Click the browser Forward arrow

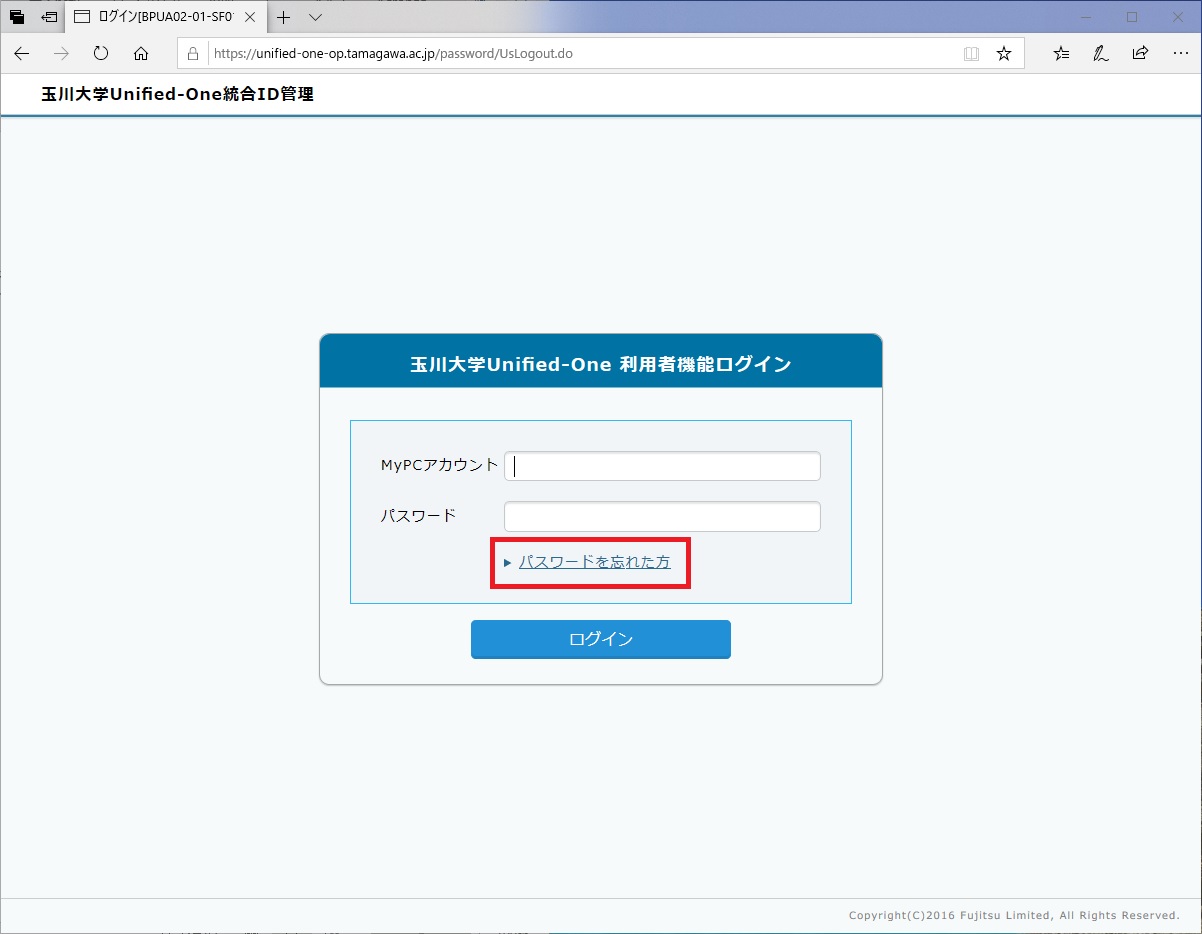(61, 54)
